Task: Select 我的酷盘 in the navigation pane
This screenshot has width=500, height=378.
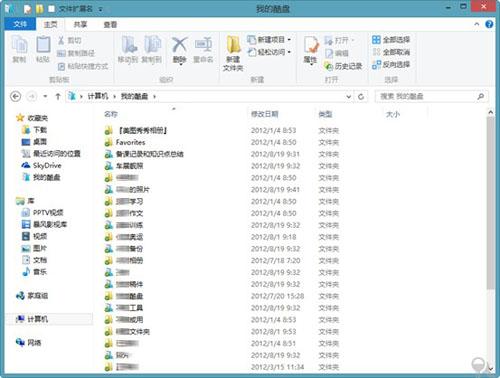Action: (41, 177)
